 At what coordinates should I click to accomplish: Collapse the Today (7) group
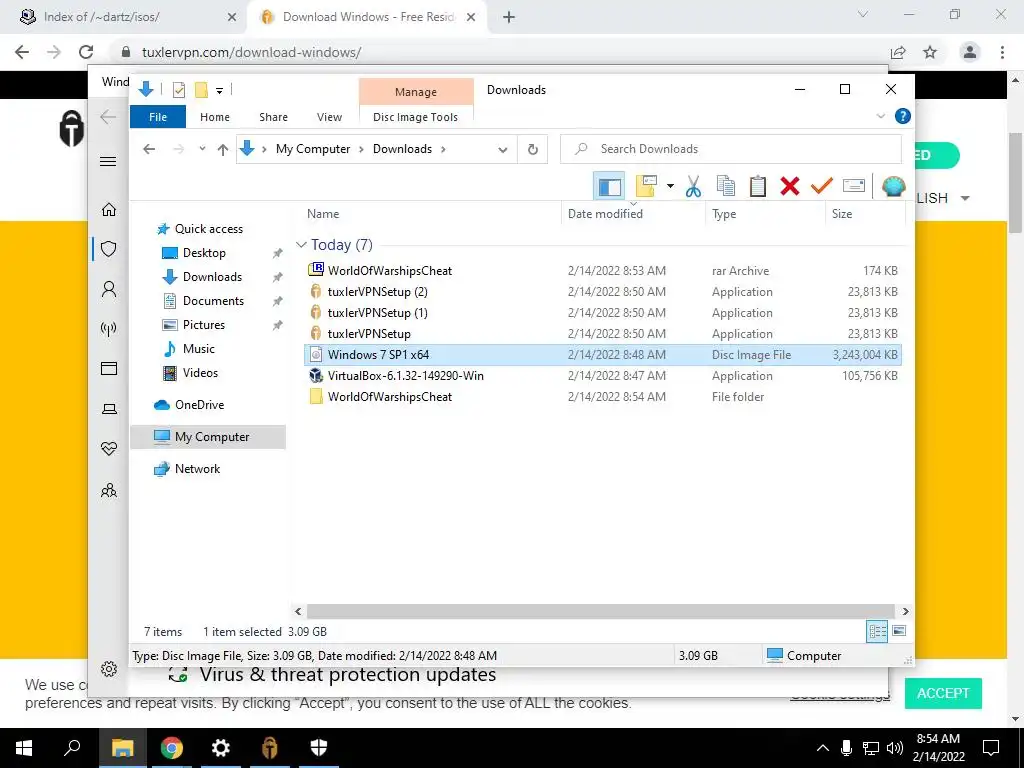pos(301,245)
